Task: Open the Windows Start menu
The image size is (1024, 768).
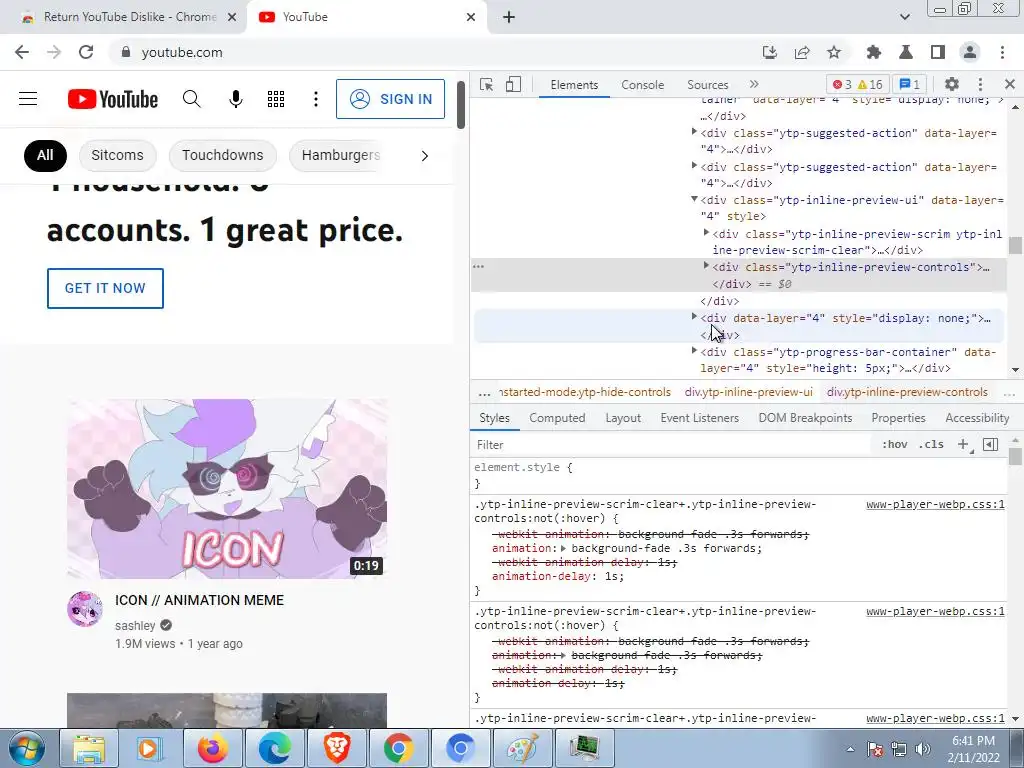Action: click(27, 748)
